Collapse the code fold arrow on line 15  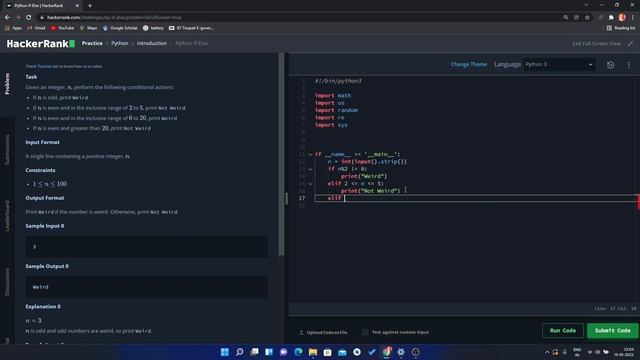[x=310, y=184]
